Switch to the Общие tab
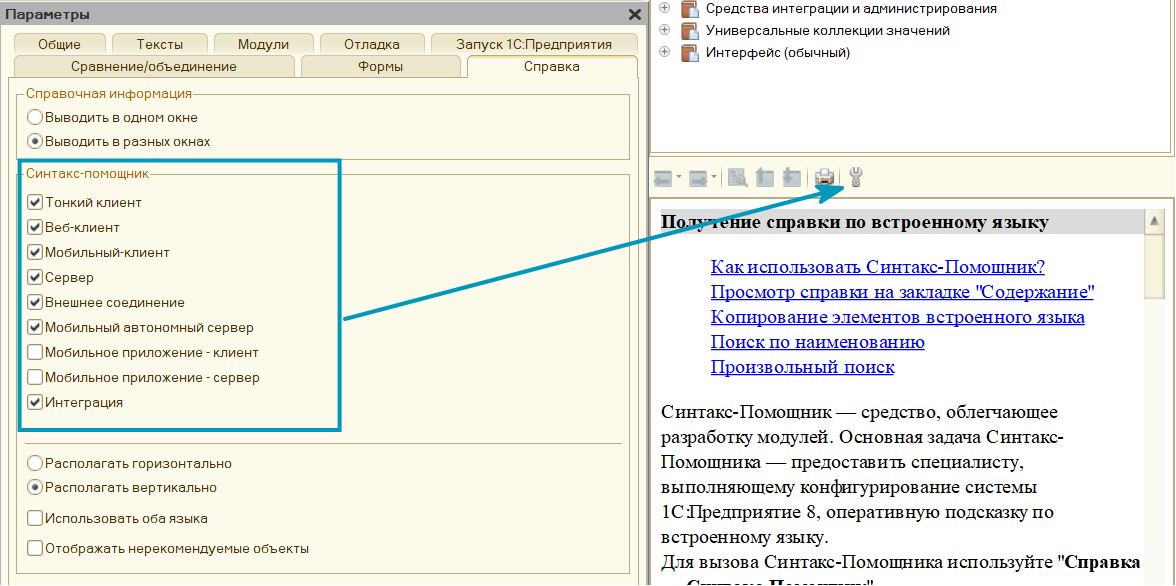Viewport: 1176px width, 586px height. coord(57,44)
